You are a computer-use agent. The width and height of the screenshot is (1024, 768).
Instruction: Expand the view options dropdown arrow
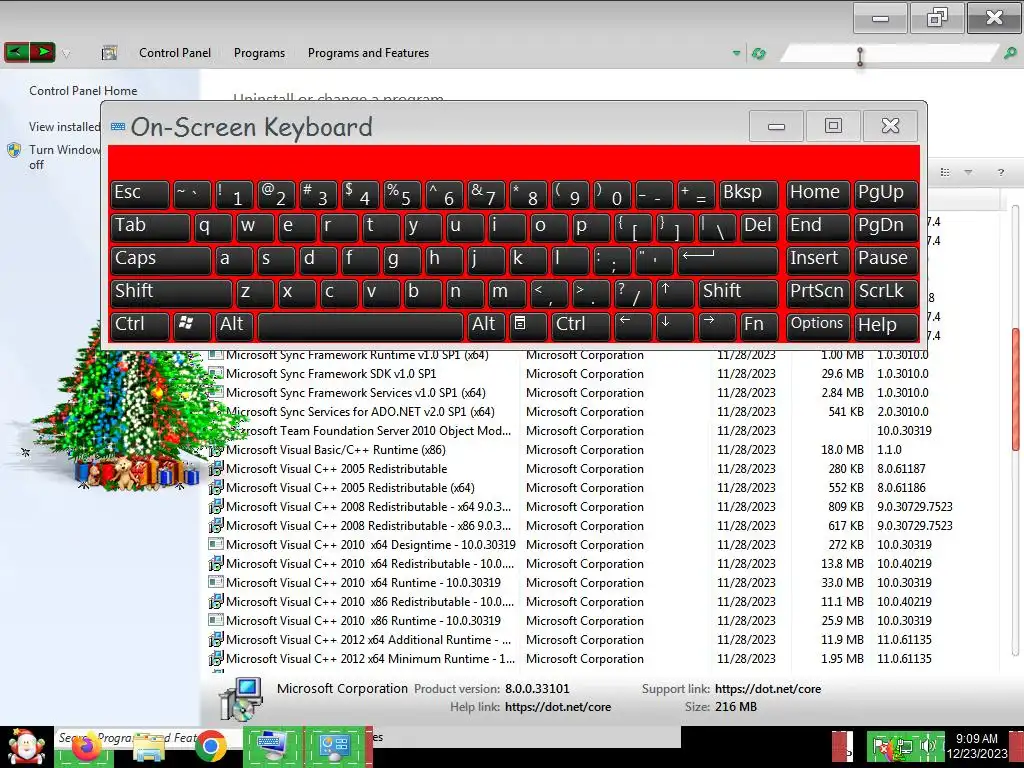[x=968, y=172]
